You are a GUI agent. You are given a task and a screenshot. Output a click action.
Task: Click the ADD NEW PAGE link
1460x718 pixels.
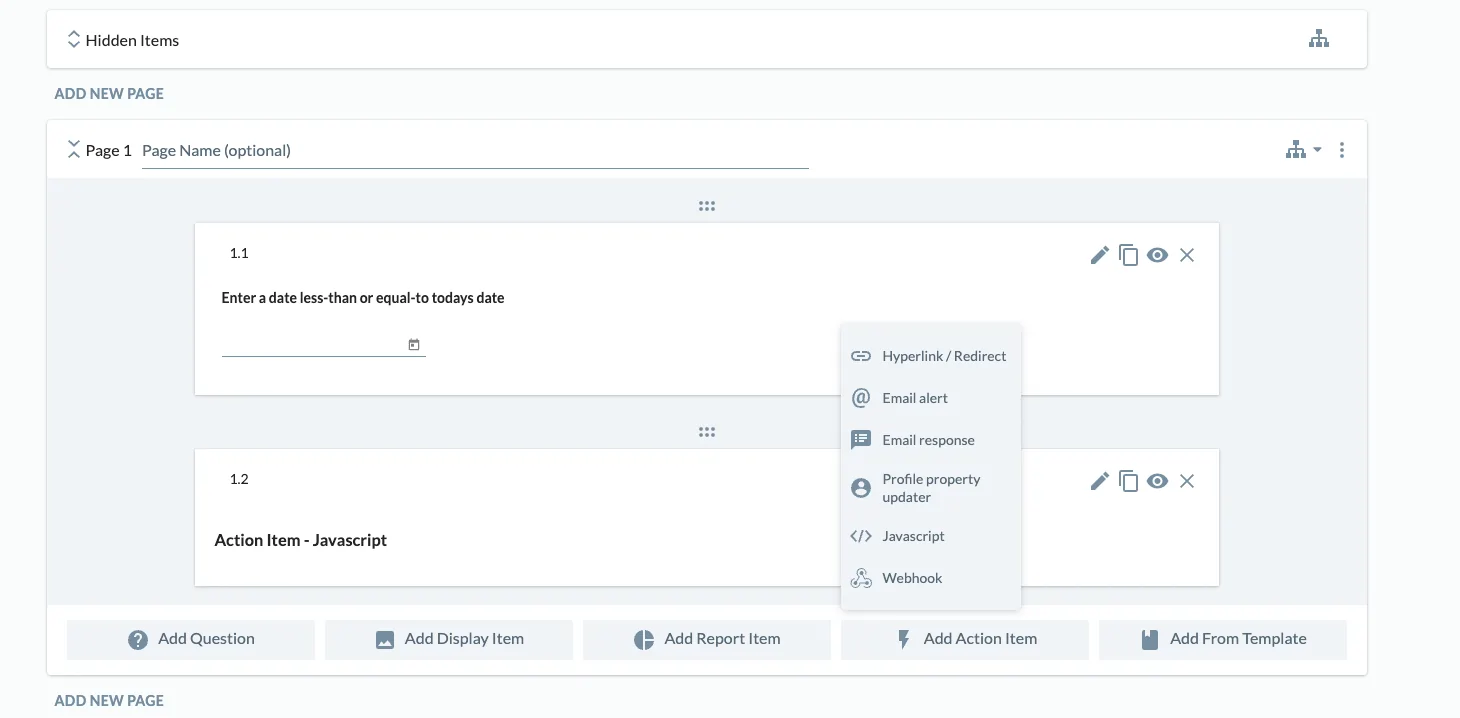(108, 93)
